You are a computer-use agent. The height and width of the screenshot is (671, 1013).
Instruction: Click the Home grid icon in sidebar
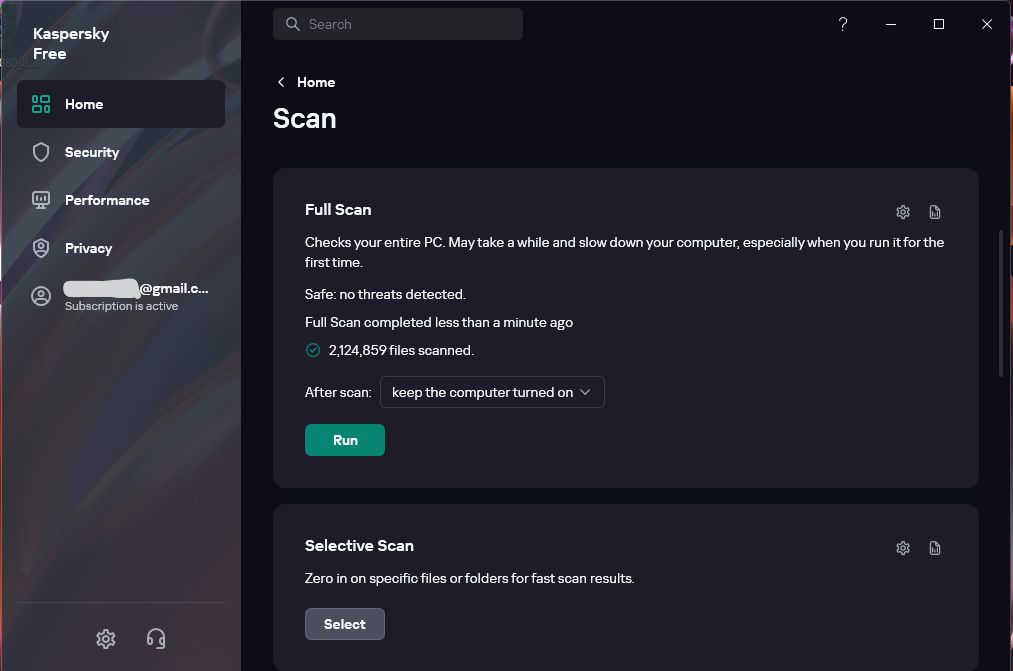pos(41,104)
